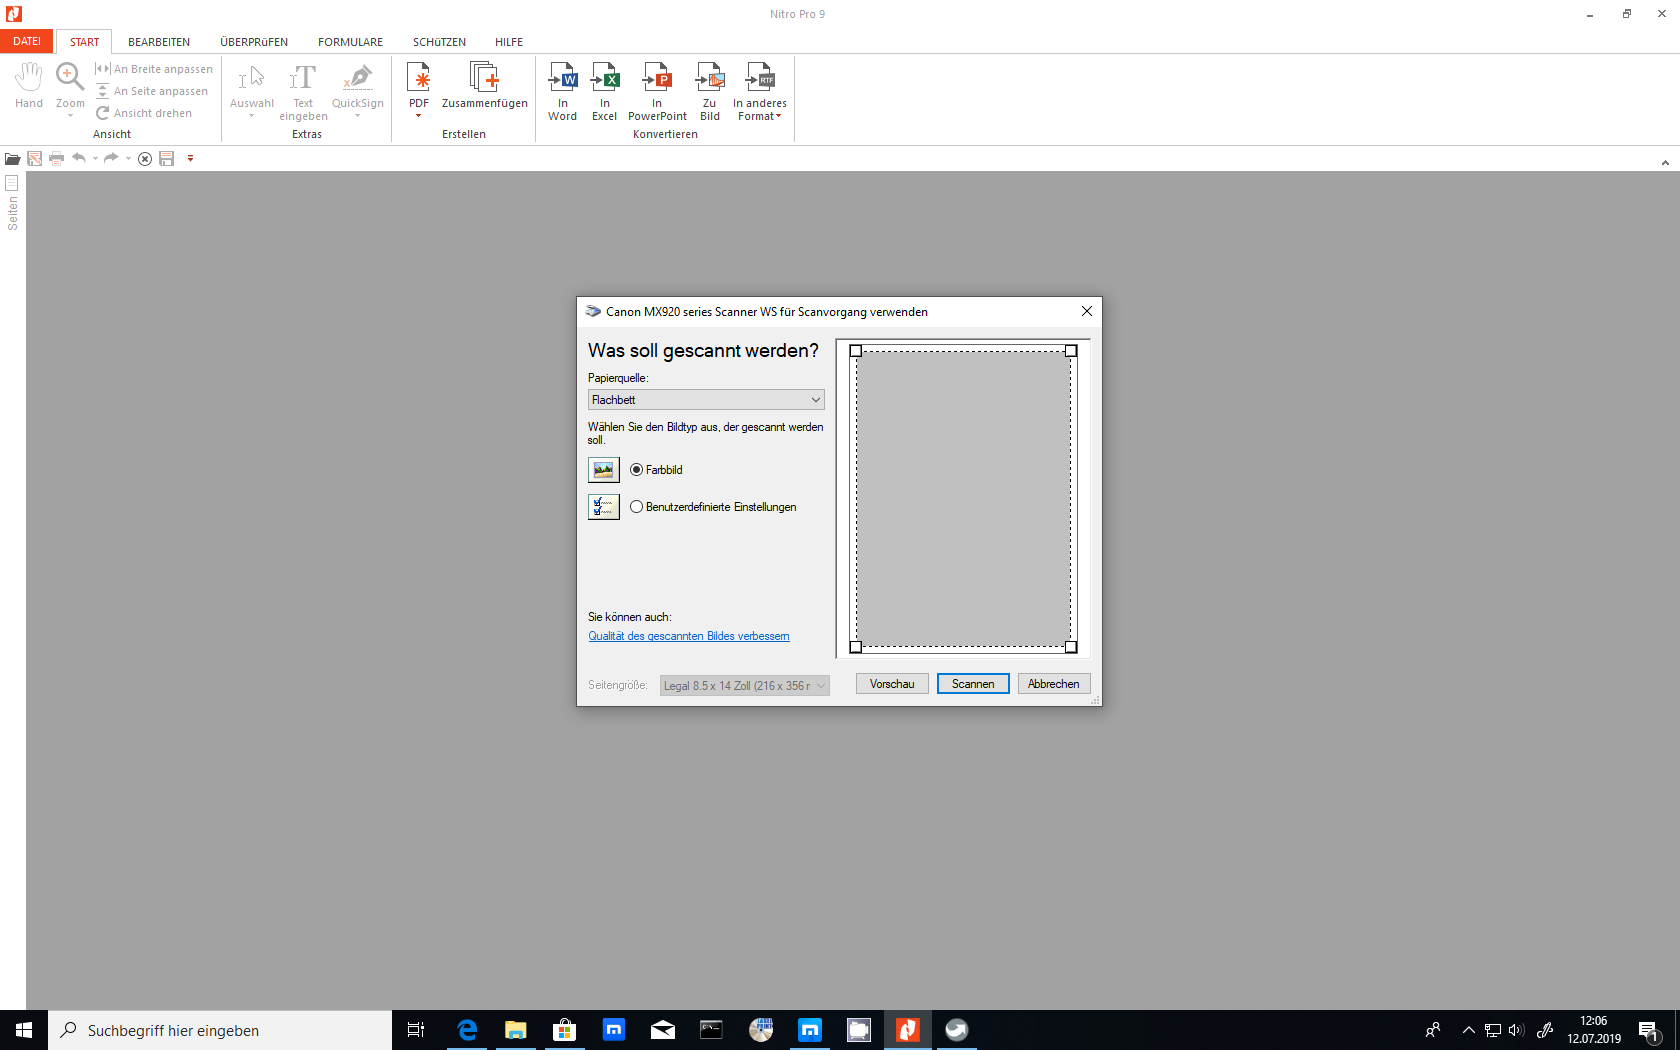Open undo history dropdown arrow
Viewport: 1680px width, 1050px height.
pyautogui.click(x=95, y=158)
